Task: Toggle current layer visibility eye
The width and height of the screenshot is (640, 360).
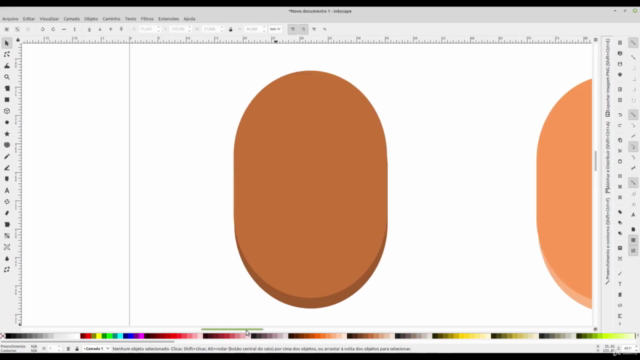Action: coord(68,349)
